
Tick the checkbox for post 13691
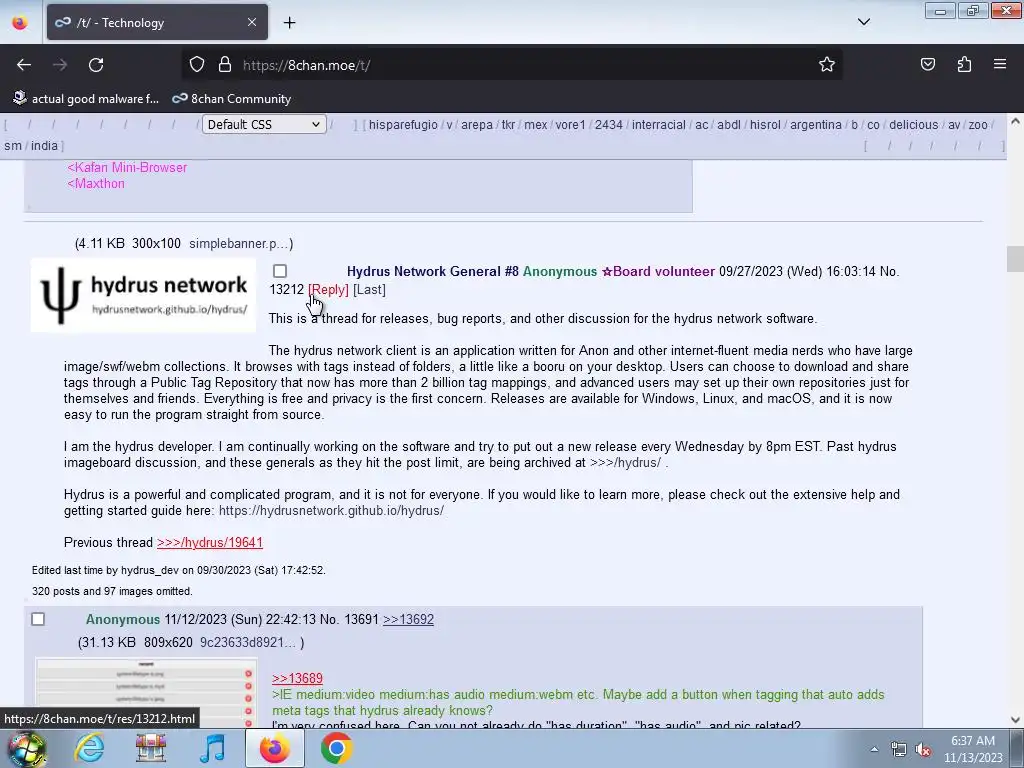pyautogui.click(x=38, y=619)
